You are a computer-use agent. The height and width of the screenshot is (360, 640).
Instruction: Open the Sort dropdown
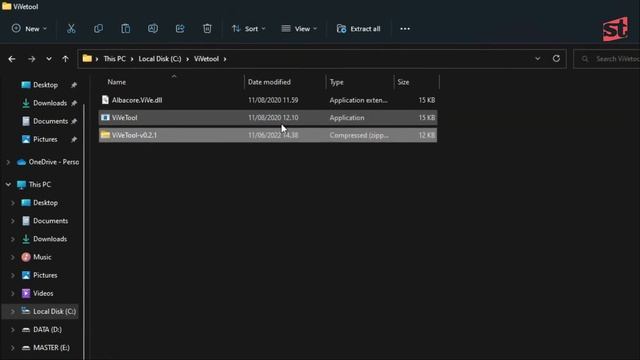tap(249, 29)
